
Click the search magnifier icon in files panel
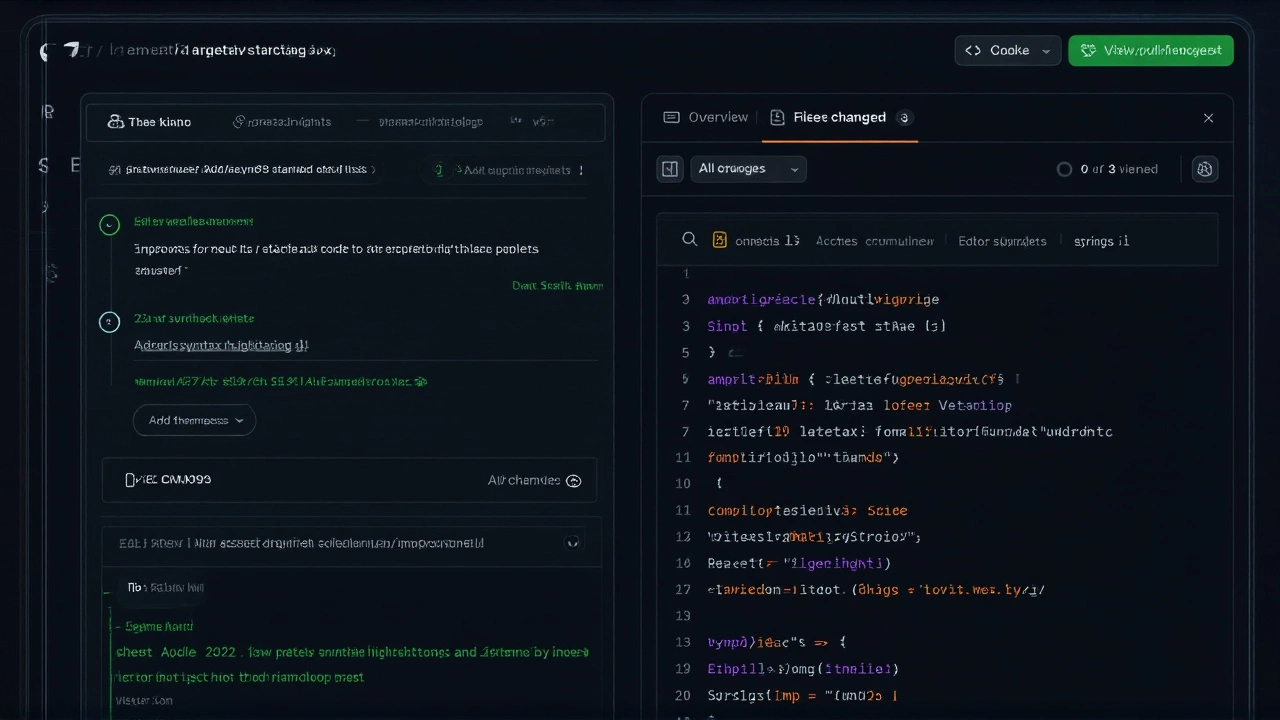pos(690,239)
